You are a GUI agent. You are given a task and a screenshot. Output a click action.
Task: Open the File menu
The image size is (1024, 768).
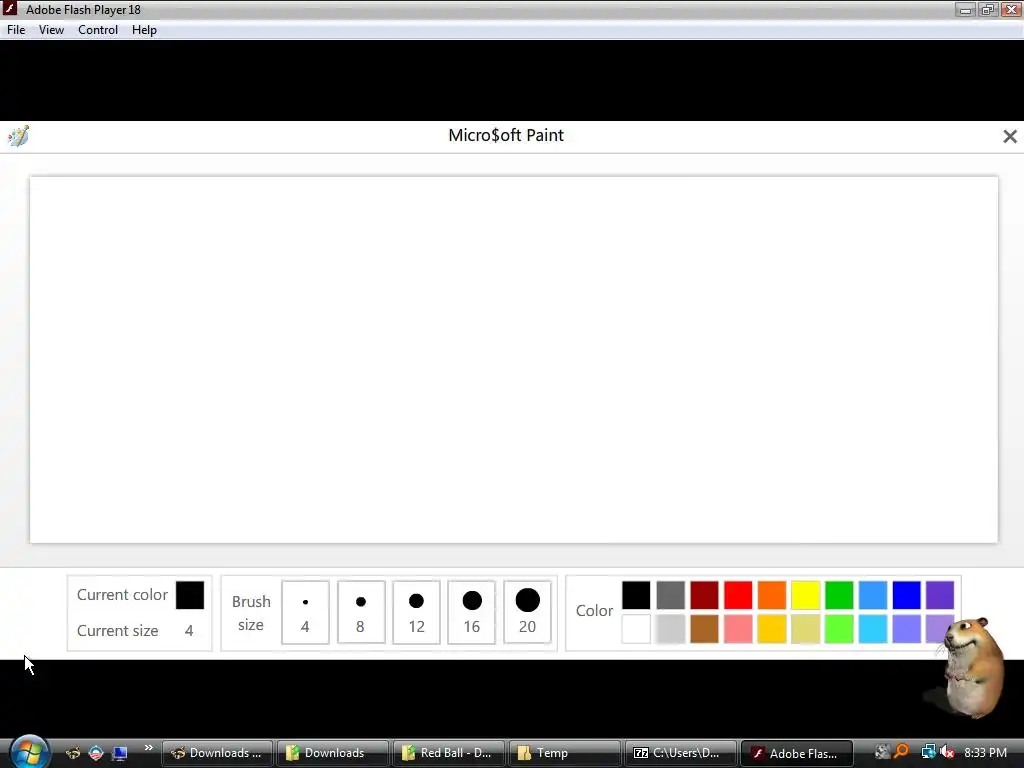point(16,30)
